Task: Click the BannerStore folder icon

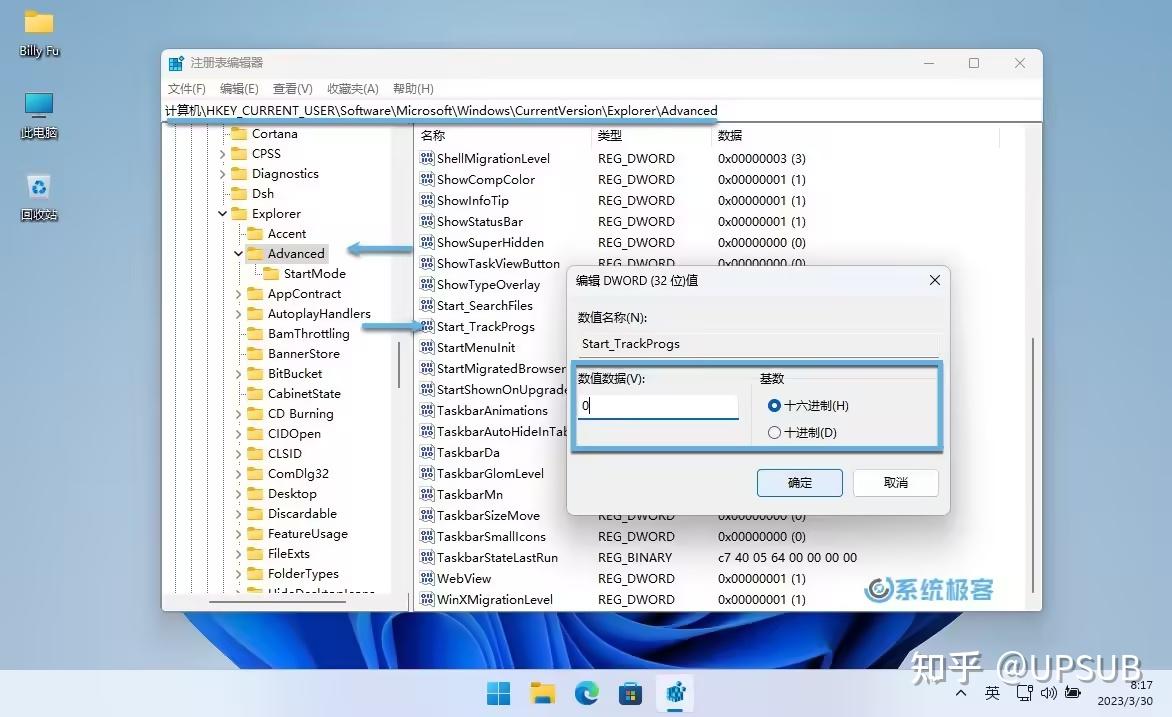Action: (255, 354)
